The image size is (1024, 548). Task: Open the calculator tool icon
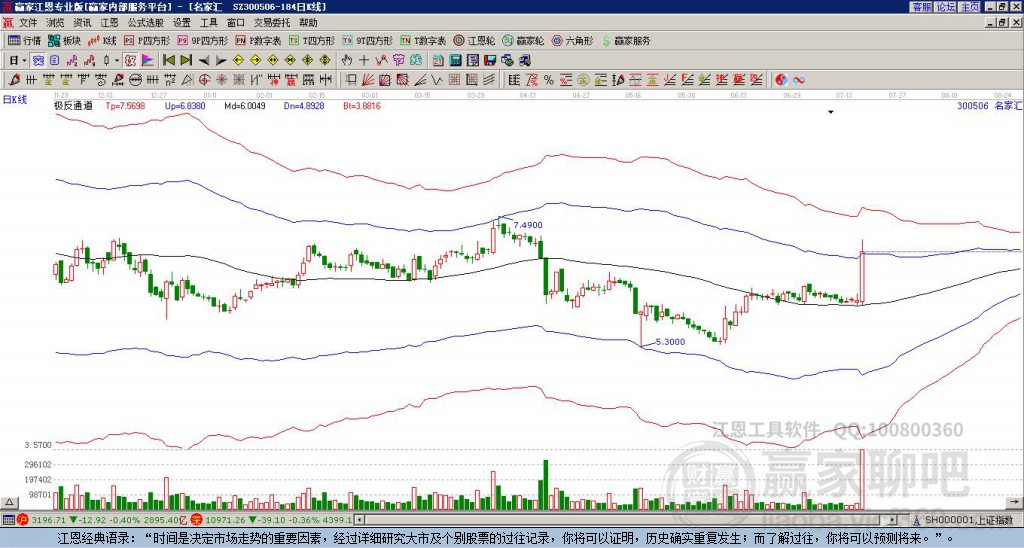[455, 61]
